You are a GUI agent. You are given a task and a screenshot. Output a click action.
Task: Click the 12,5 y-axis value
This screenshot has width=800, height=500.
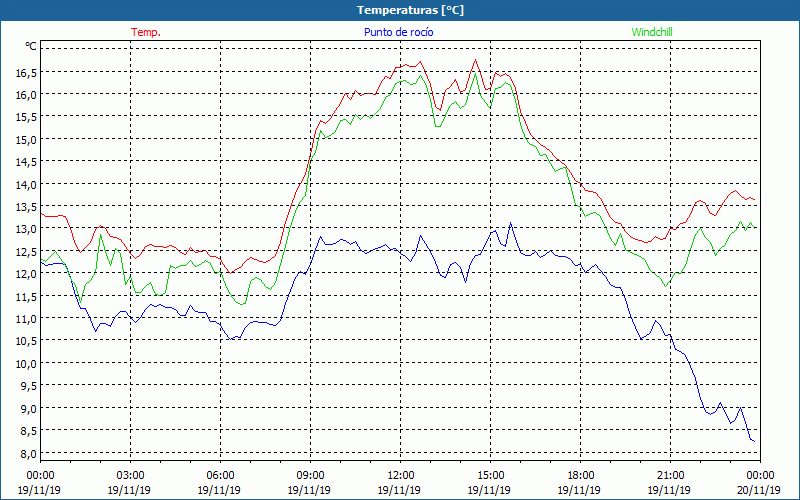click(27, 252)
